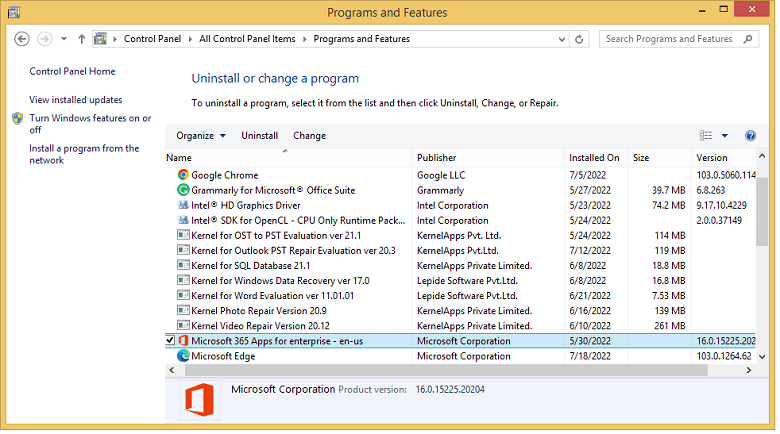The height and width of the screenshot is (434, 780).
Task: Click the horizontal scrollbar thumb
Action: click(446, 370)
